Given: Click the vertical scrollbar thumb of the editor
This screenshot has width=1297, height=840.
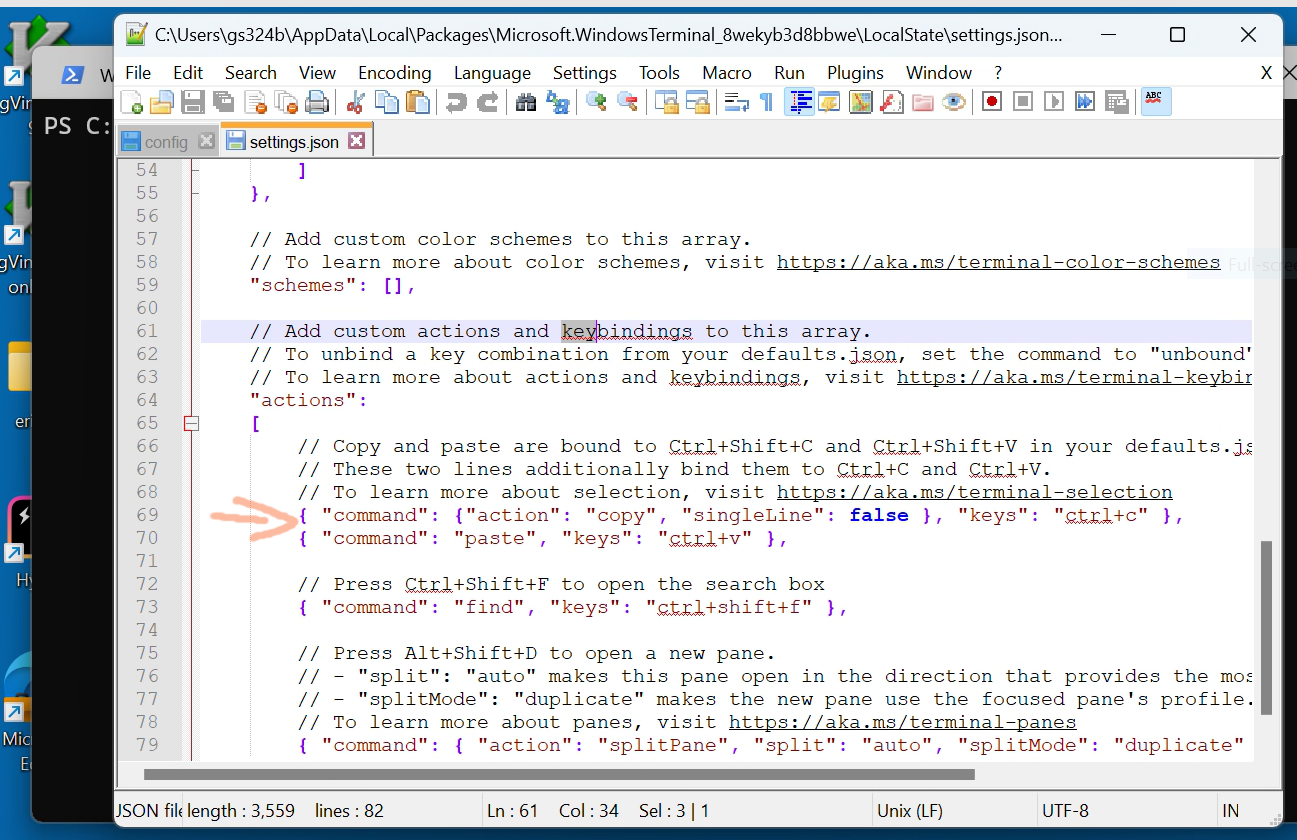Looking at the screenshot, I should (1265, 628).
